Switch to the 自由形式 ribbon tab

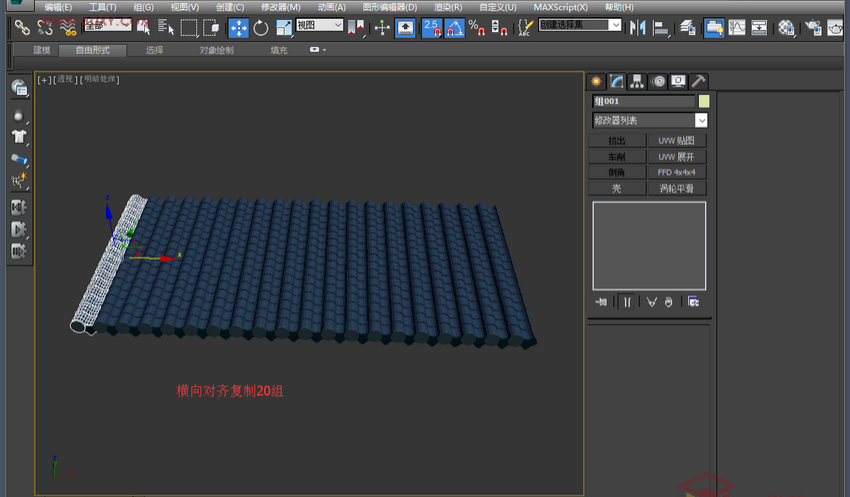pos(93,50)
